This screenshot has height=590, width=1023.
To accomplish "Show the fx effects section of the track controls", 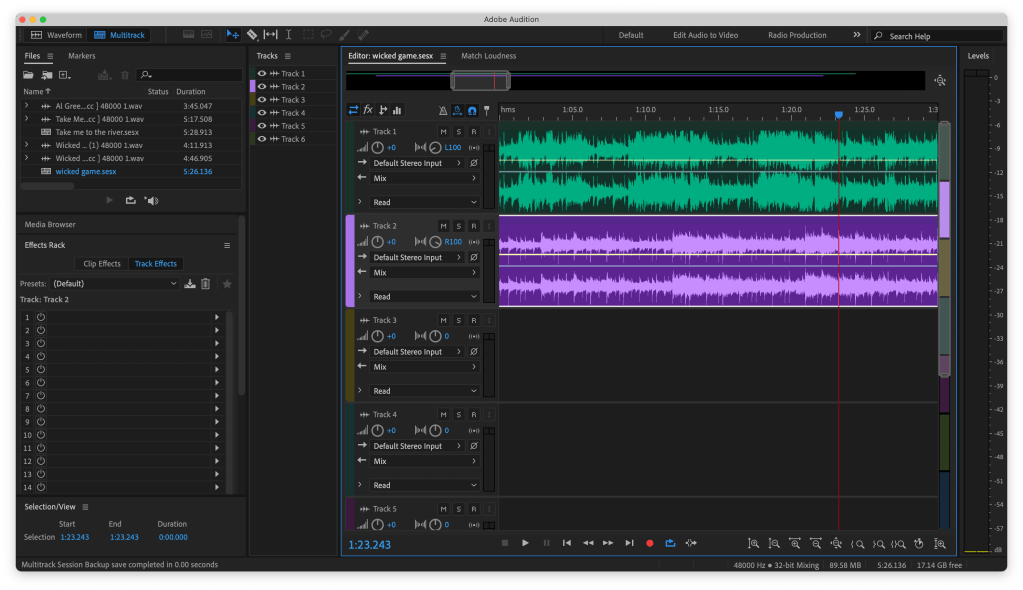I will point(368,110).
